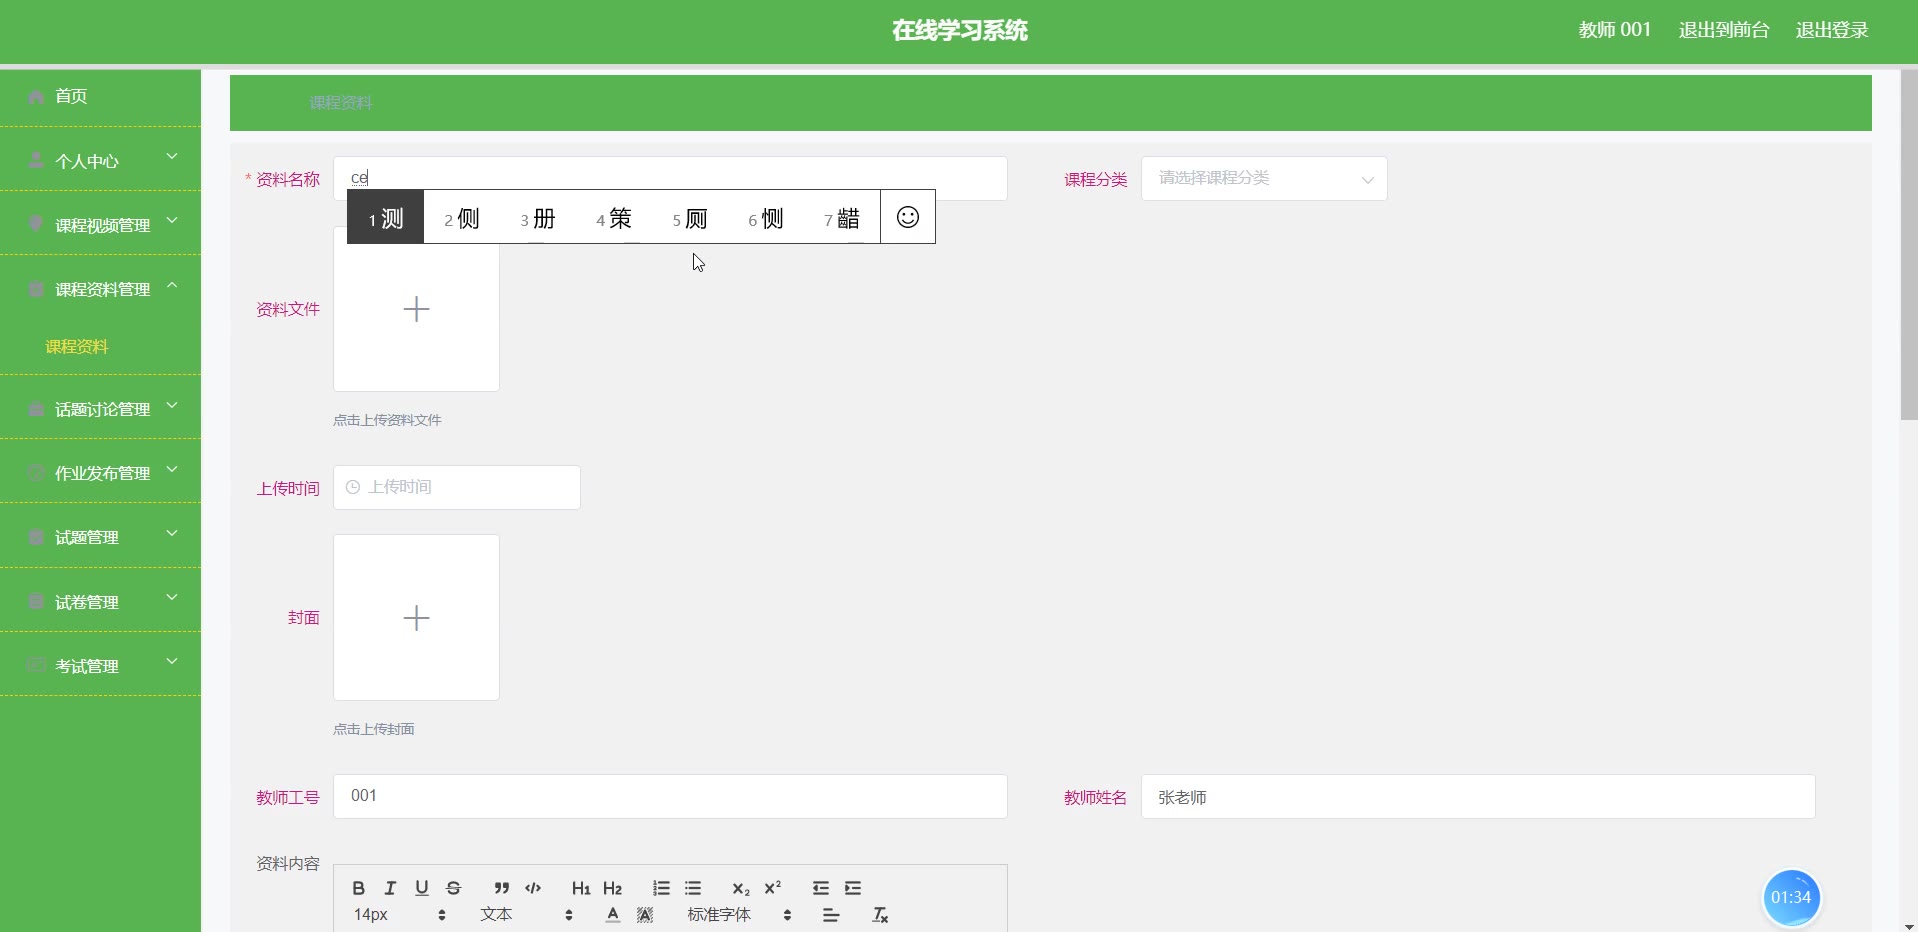Open the 课程资料 submenu item

(x=77, y=346)
